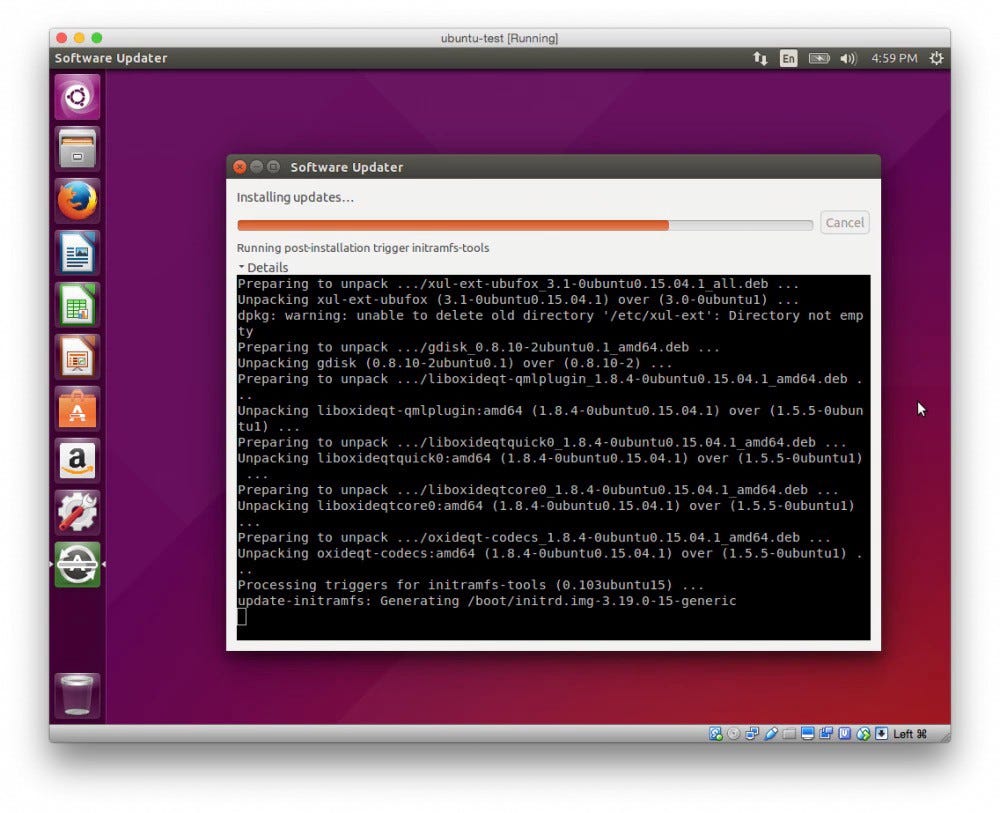Click the Left ⌘ host key indicator
The height and width of the screenshot is (813, 1000).
pyautogui.click(x=910, y=734)
